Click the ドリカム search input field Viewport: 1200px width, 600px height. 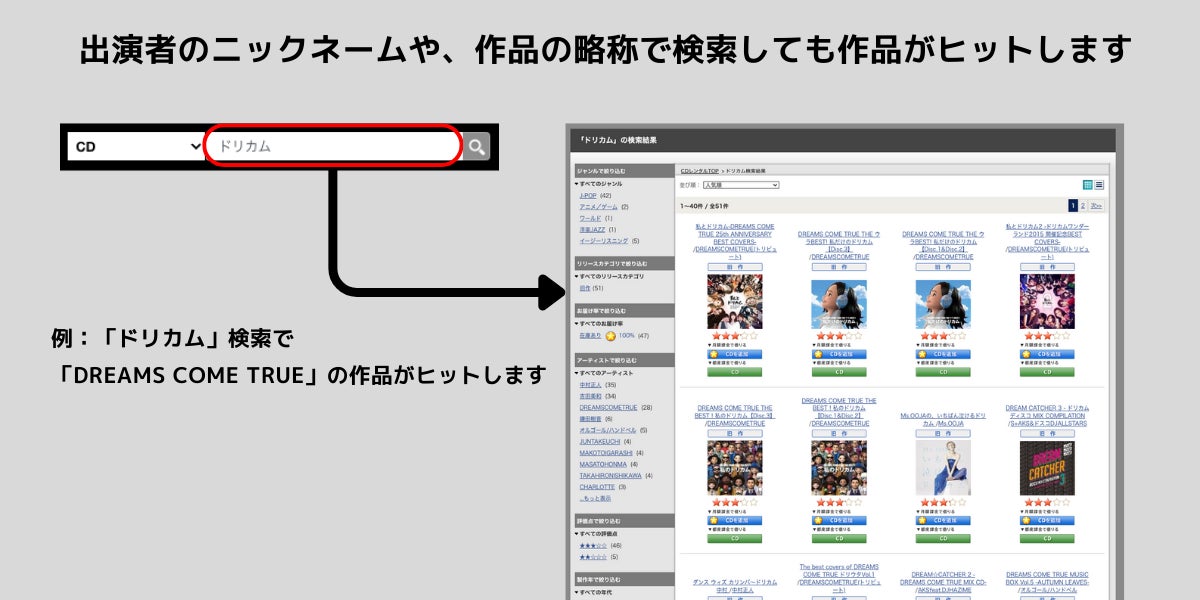pyautogui.click(x=333, y=146)
